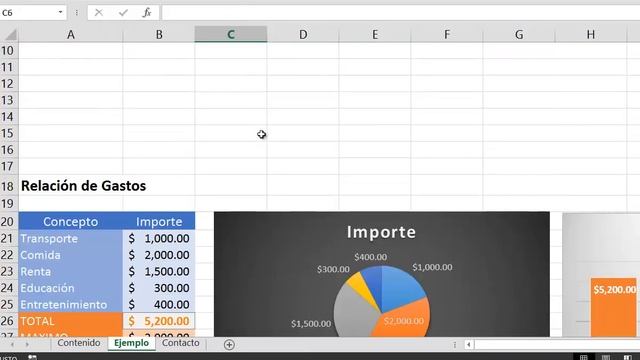Select the orange 'TOTAL' cell
This screenshot has height=360, width=640.
71,321
